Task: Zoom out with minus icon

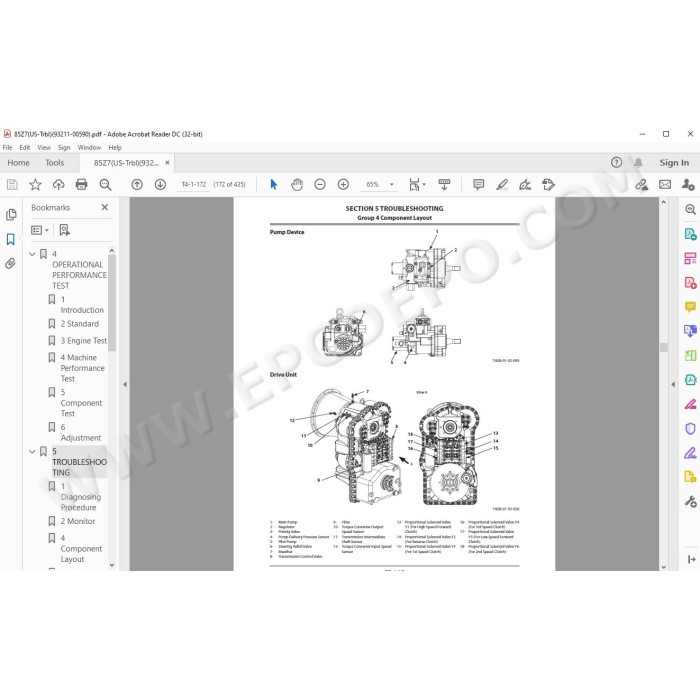Action: pos(320,184)
